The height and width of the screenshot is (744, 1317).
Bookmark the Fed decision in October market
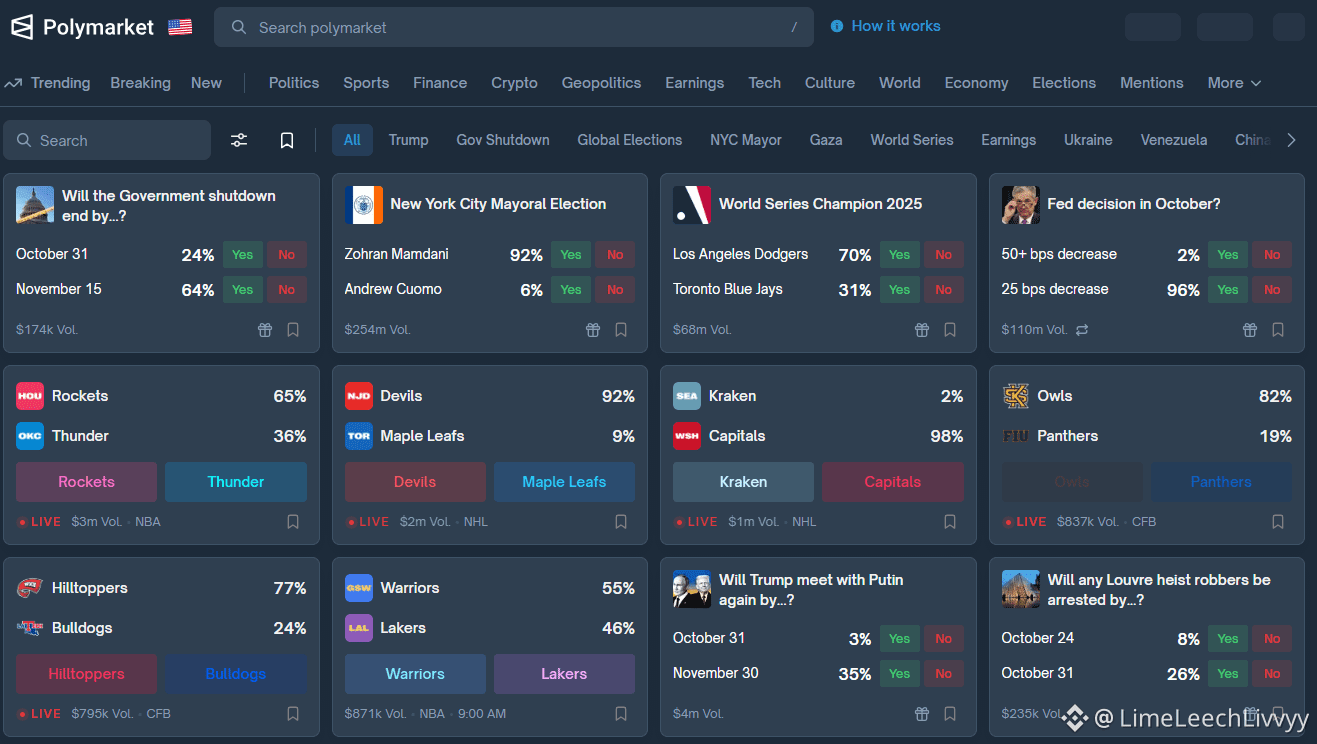tap(1278, 329)
